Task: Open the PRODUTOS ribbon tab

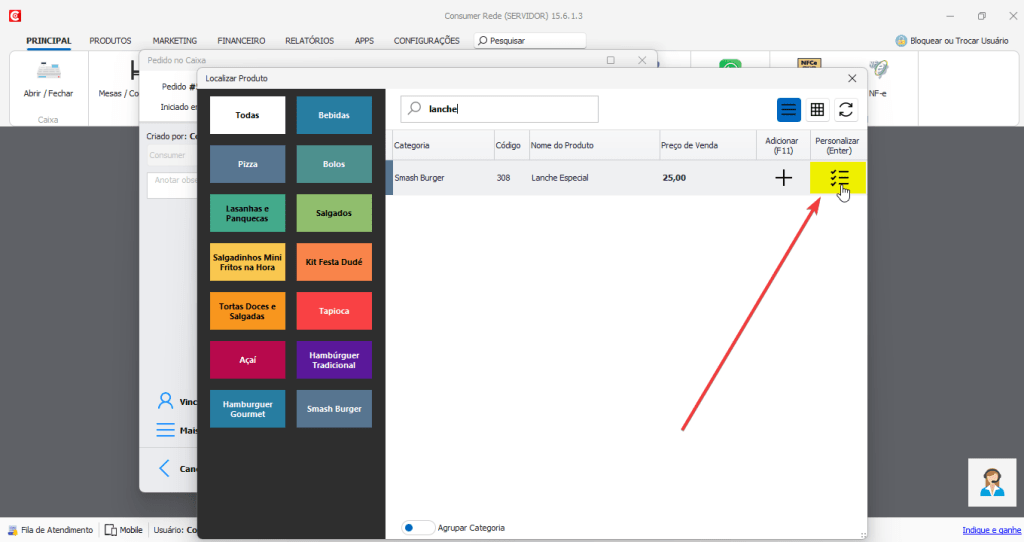Action: [x=110, y=41]
